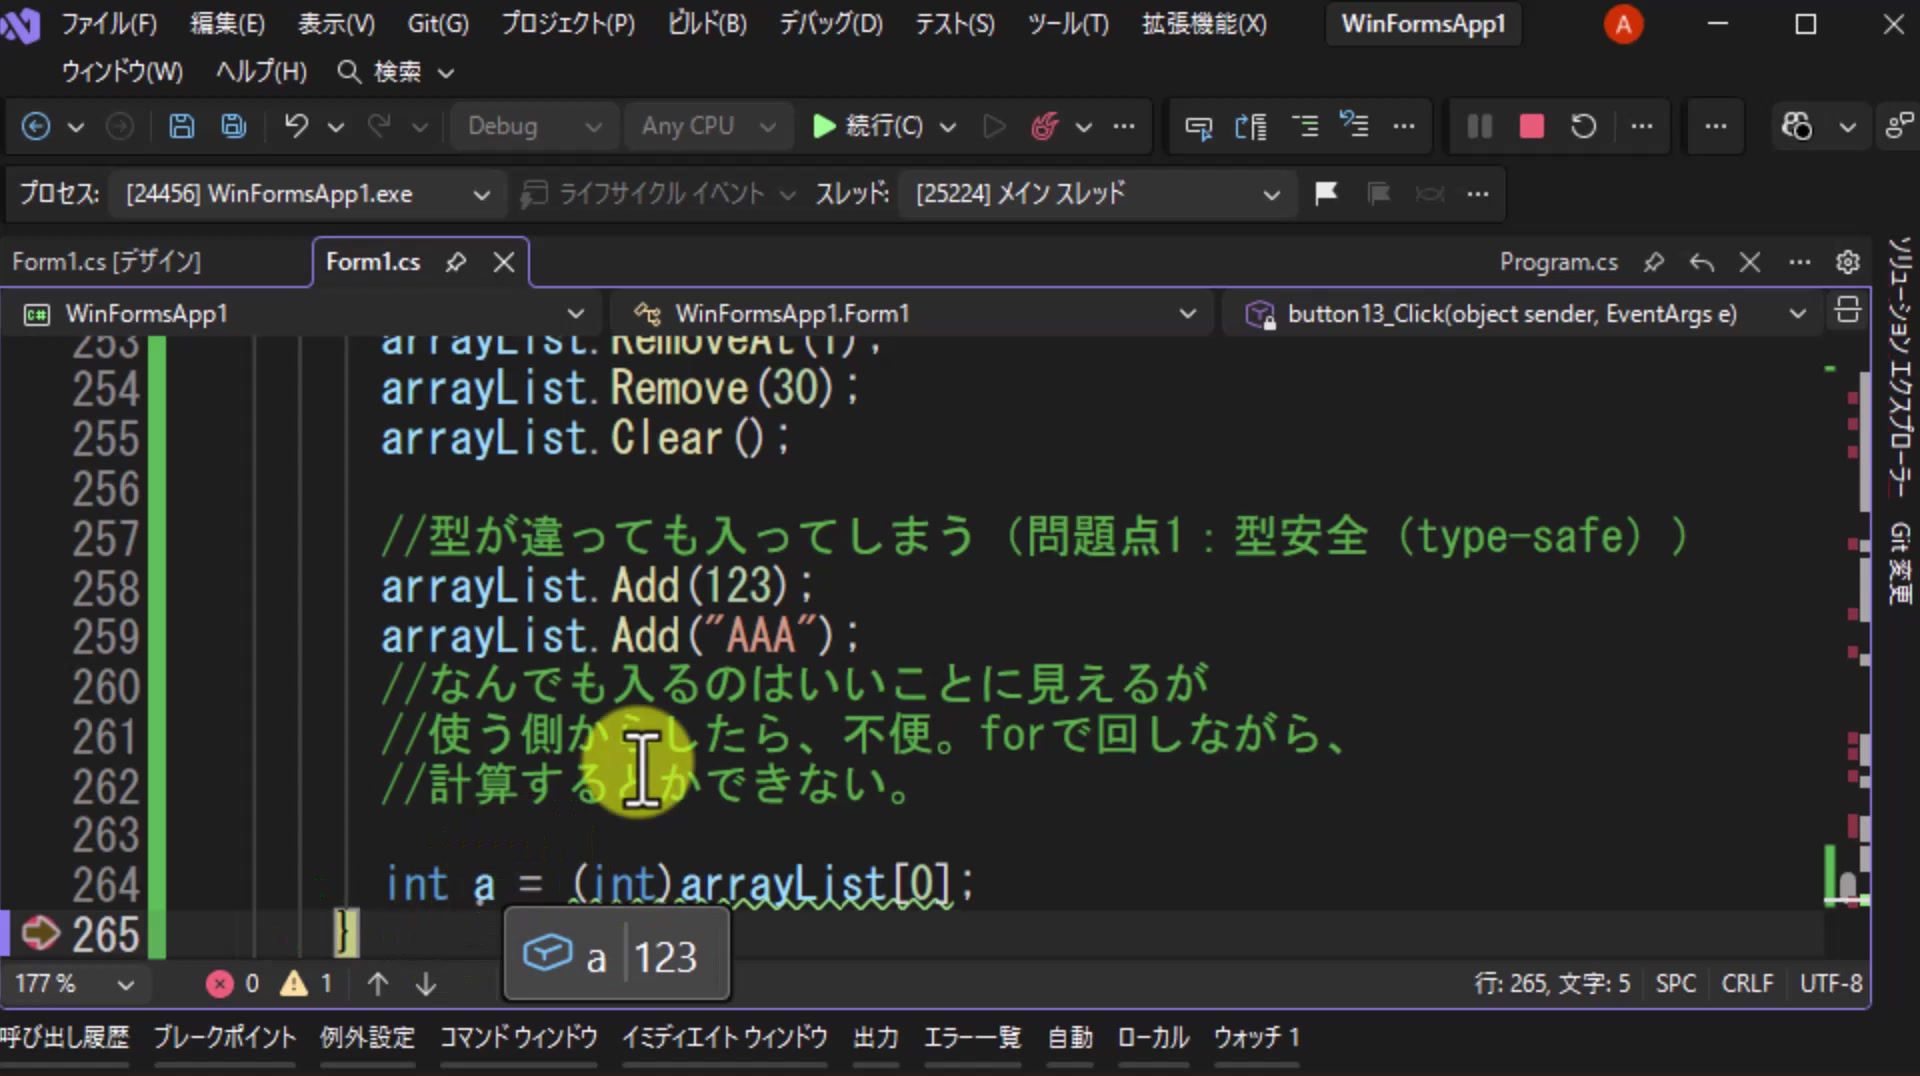Open the Watch 1 bottom tab
The width and height of the screenshot is (1920, 1076).
(1256, 1038)
